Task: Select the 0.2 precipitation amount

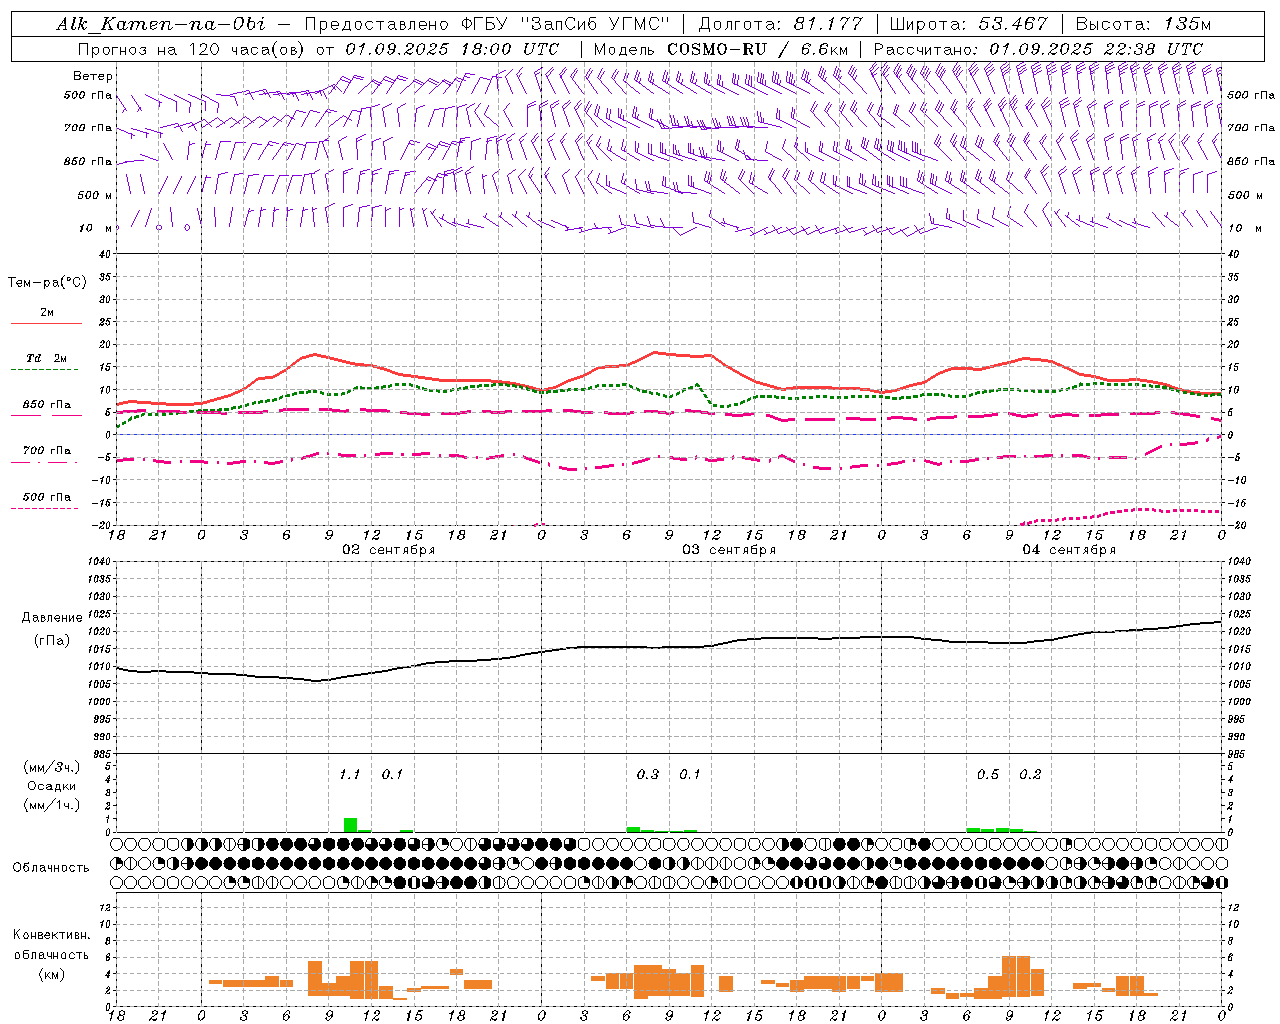Action: (1030, 775)
